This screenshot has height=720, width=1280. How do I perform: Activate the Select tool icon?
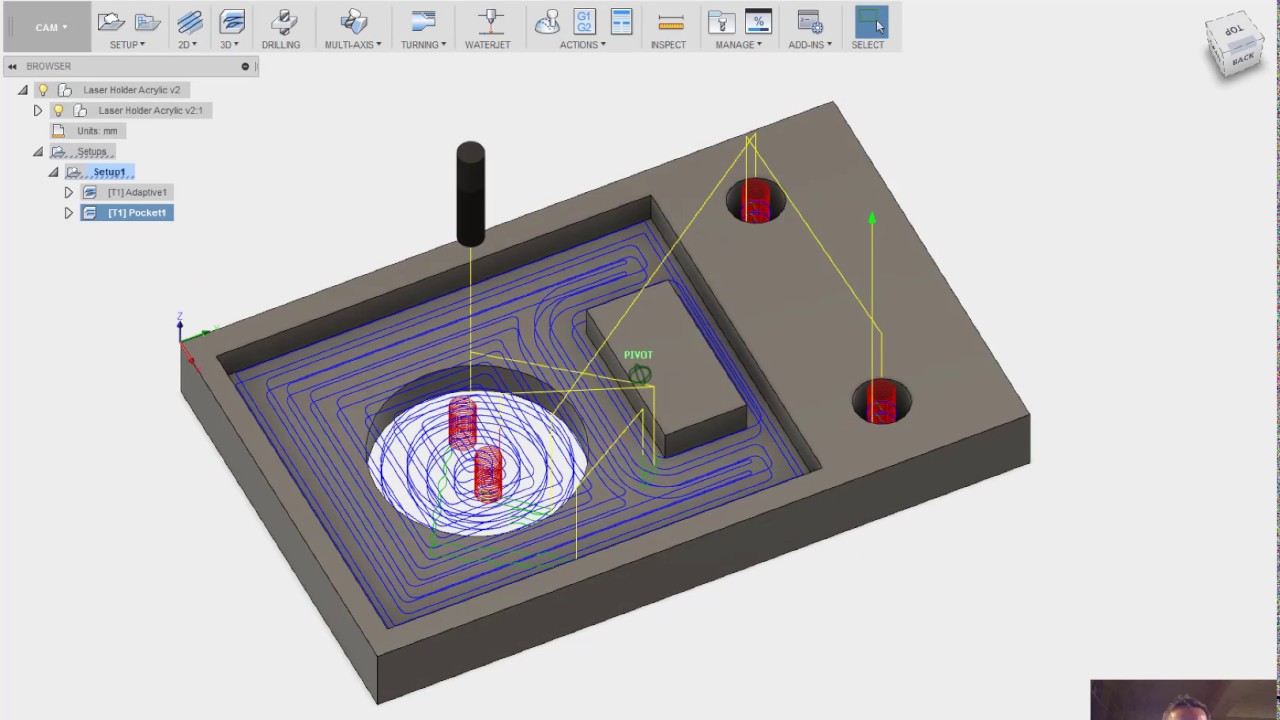869,22
